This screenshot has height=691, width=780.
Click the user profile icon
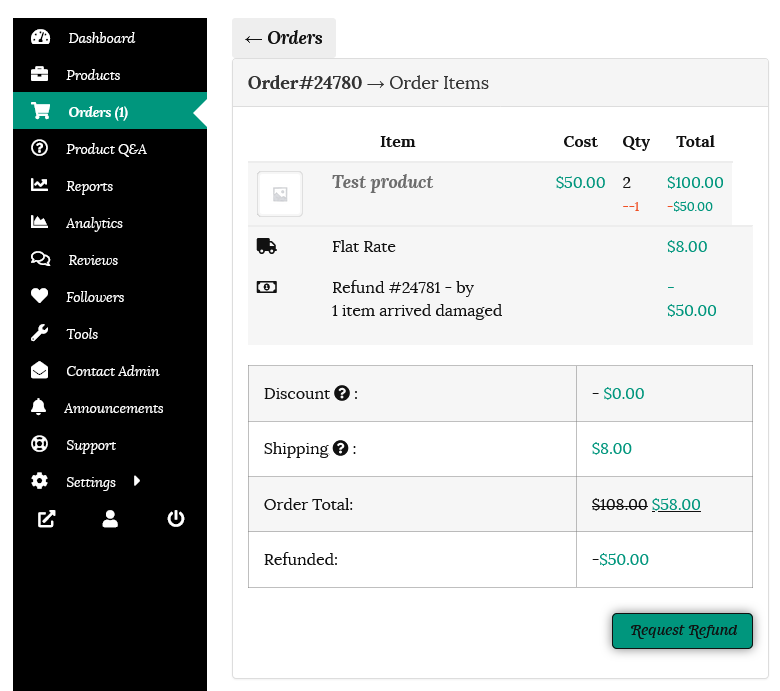pos(110,519)
